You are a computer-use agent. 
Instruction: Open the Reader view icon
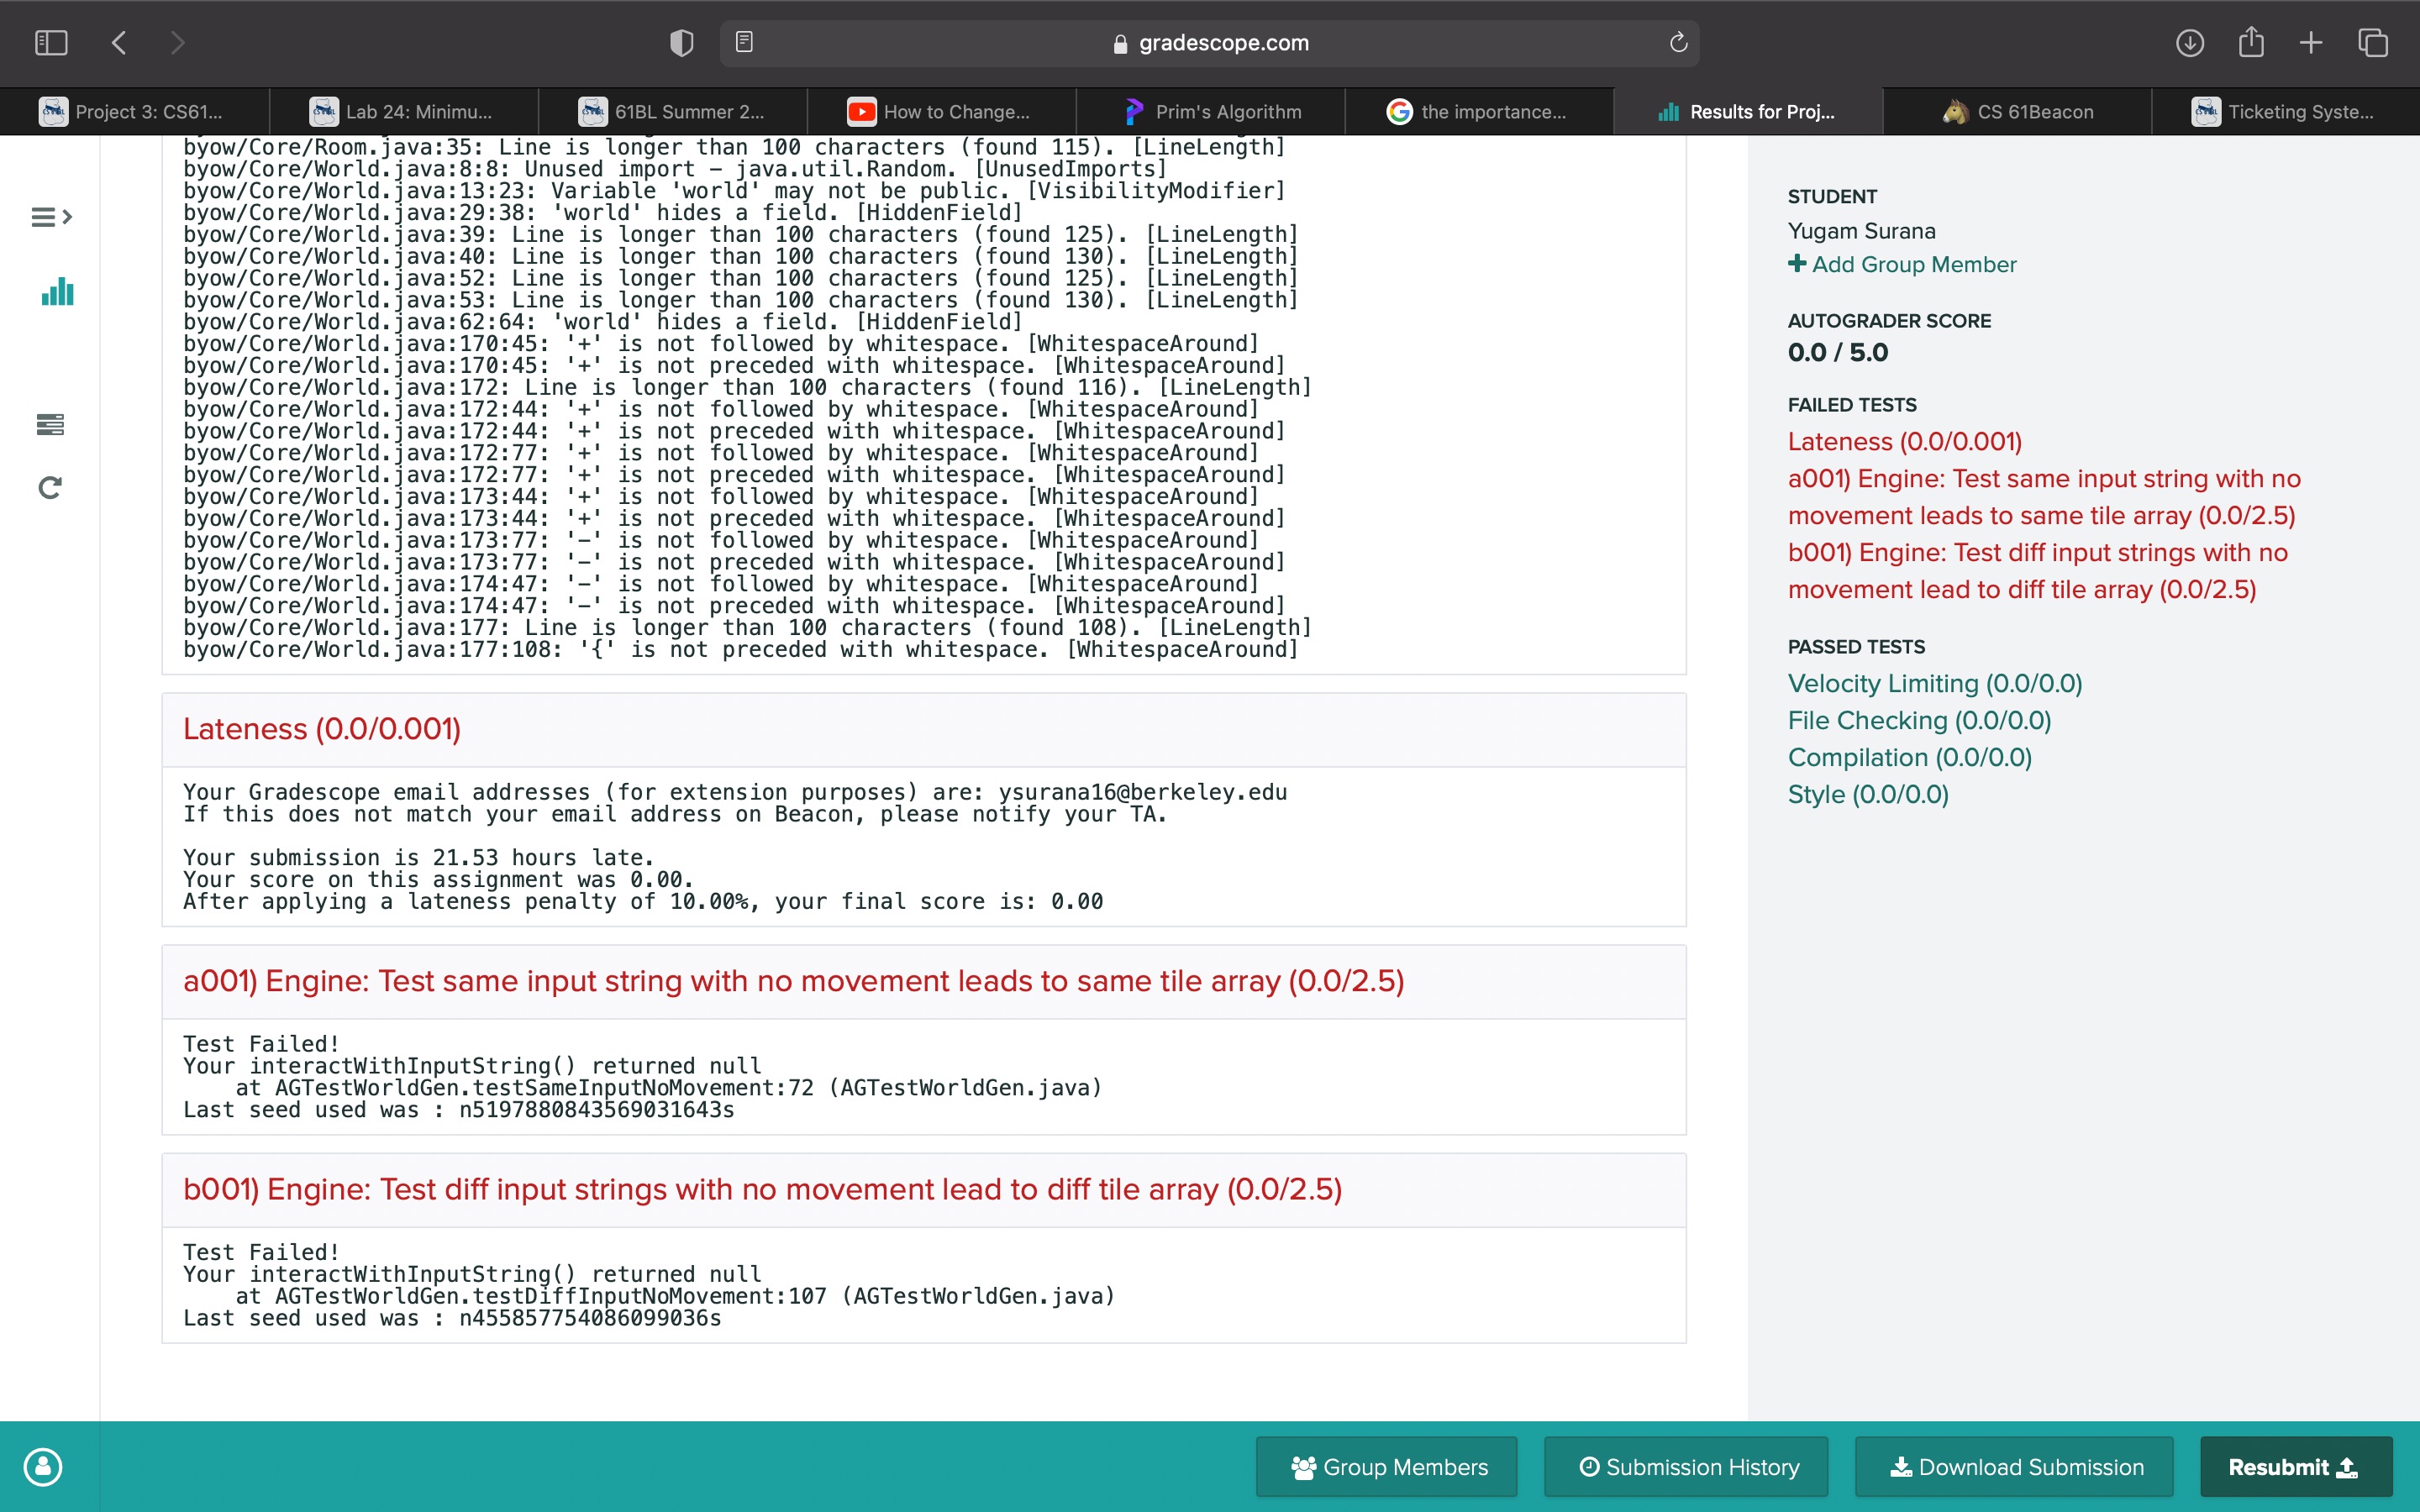(744, 43)
